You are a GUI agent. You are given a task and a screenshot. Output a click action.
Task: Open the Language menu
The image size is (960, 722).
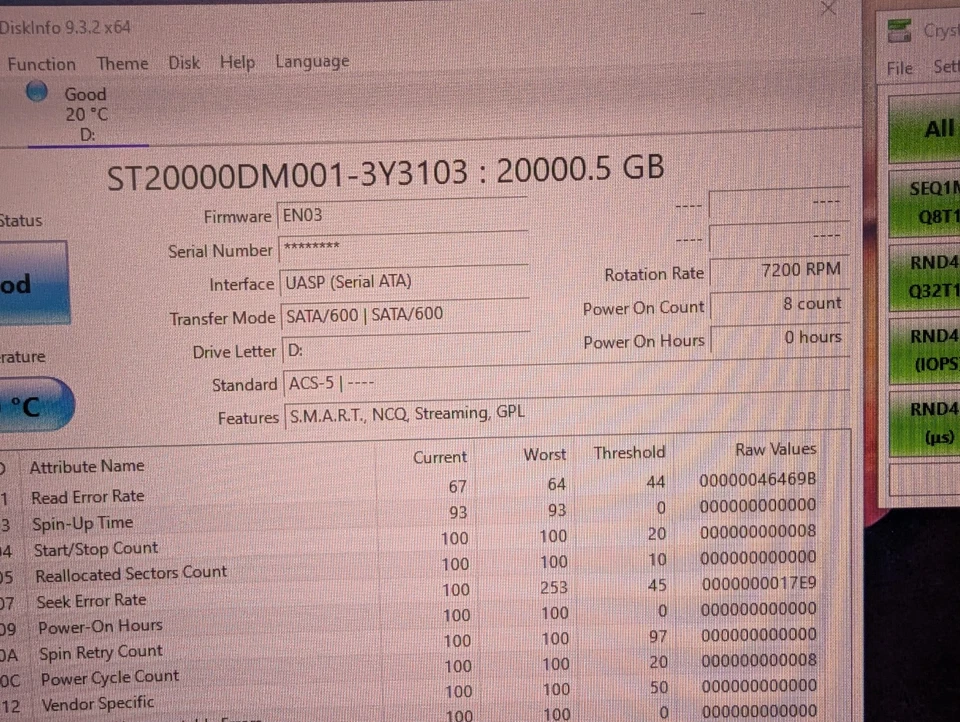point(311,60)
